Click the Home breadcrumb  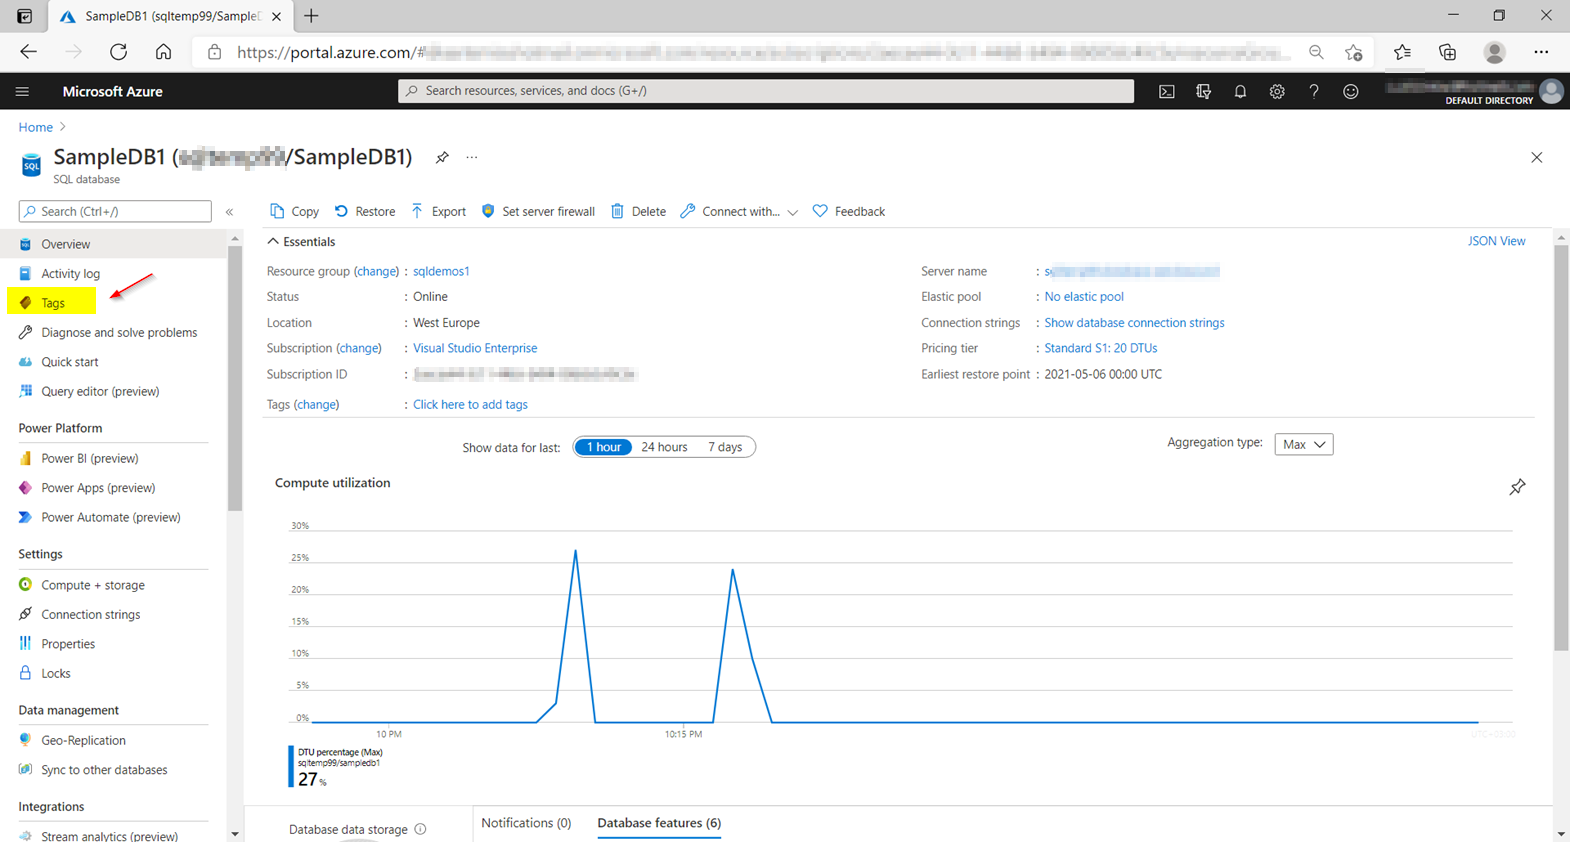(35, 127)
